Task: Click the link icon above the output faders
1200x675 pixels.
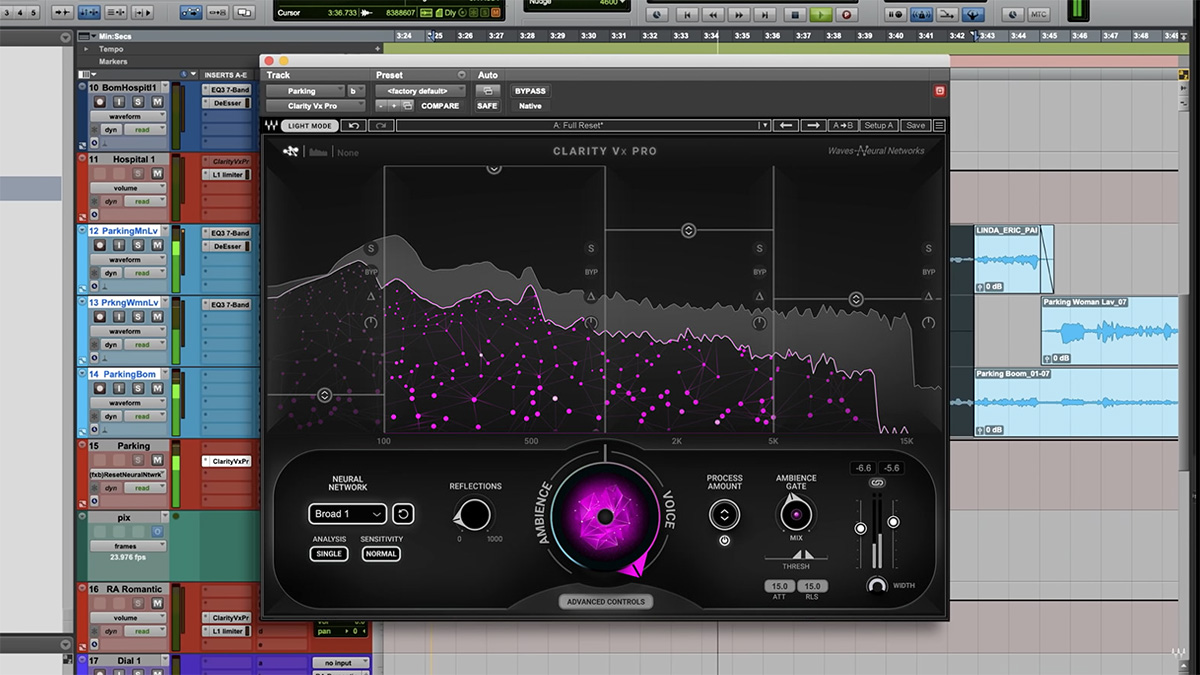Action: pyautogui.click(x=878, y=481)
